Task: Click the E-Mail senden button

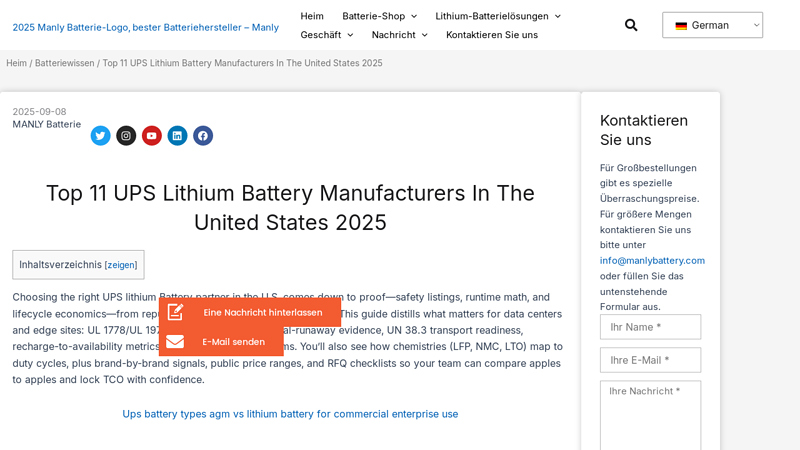Action: click(x=221, y=341)
